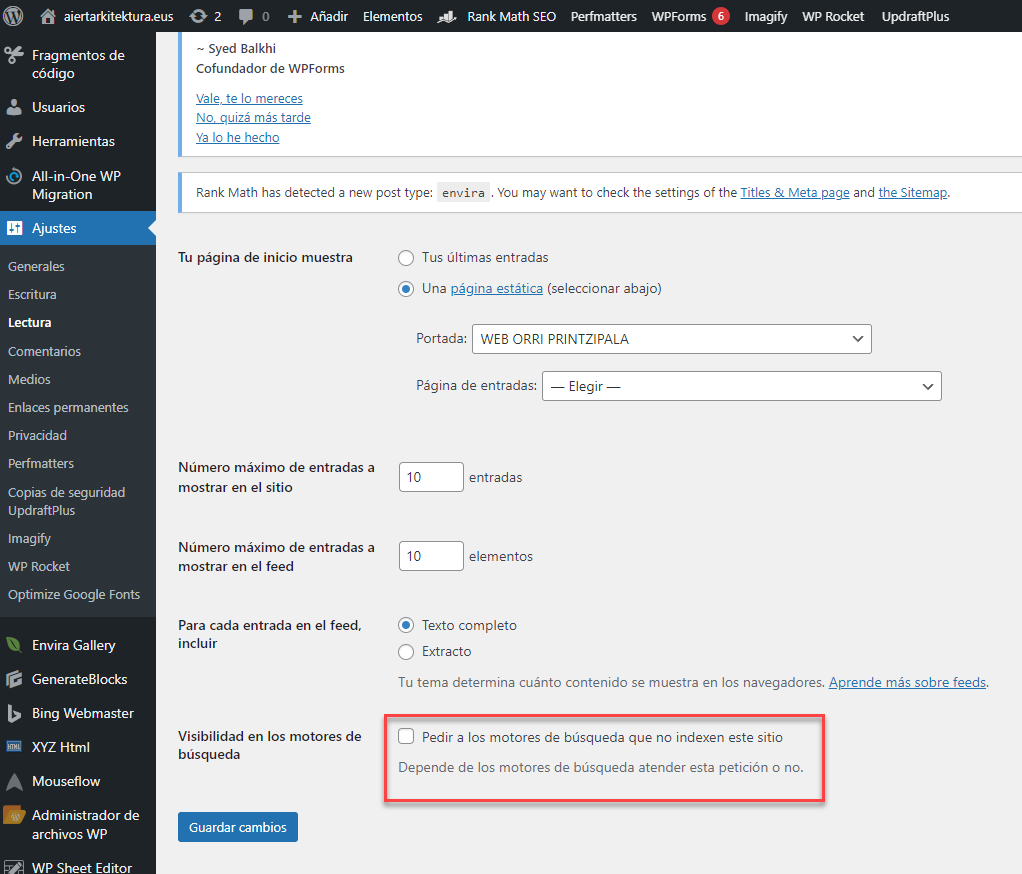Click the XYZ Html icon

(x=14, y=747)
